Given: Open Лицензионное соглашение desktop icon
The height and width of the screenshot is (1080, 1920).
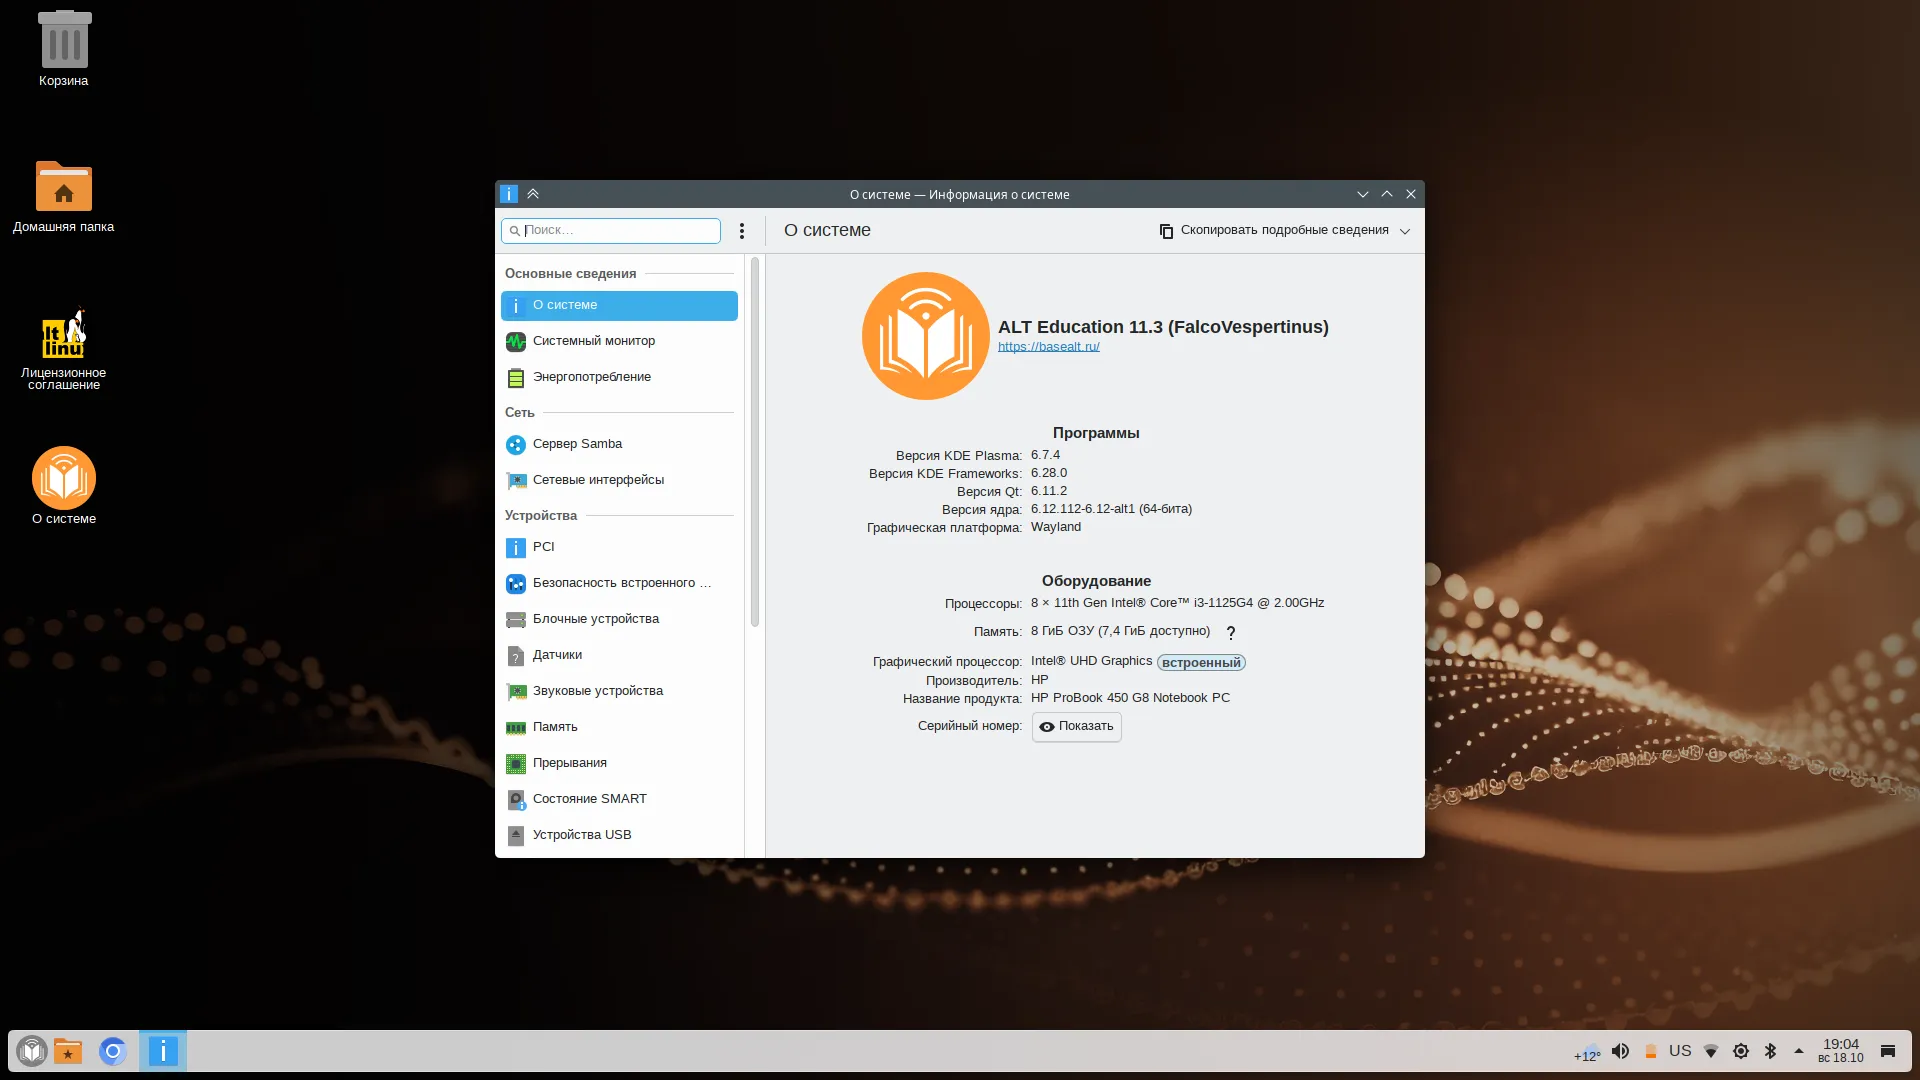Looking at the screenshot, I should 64,348.
